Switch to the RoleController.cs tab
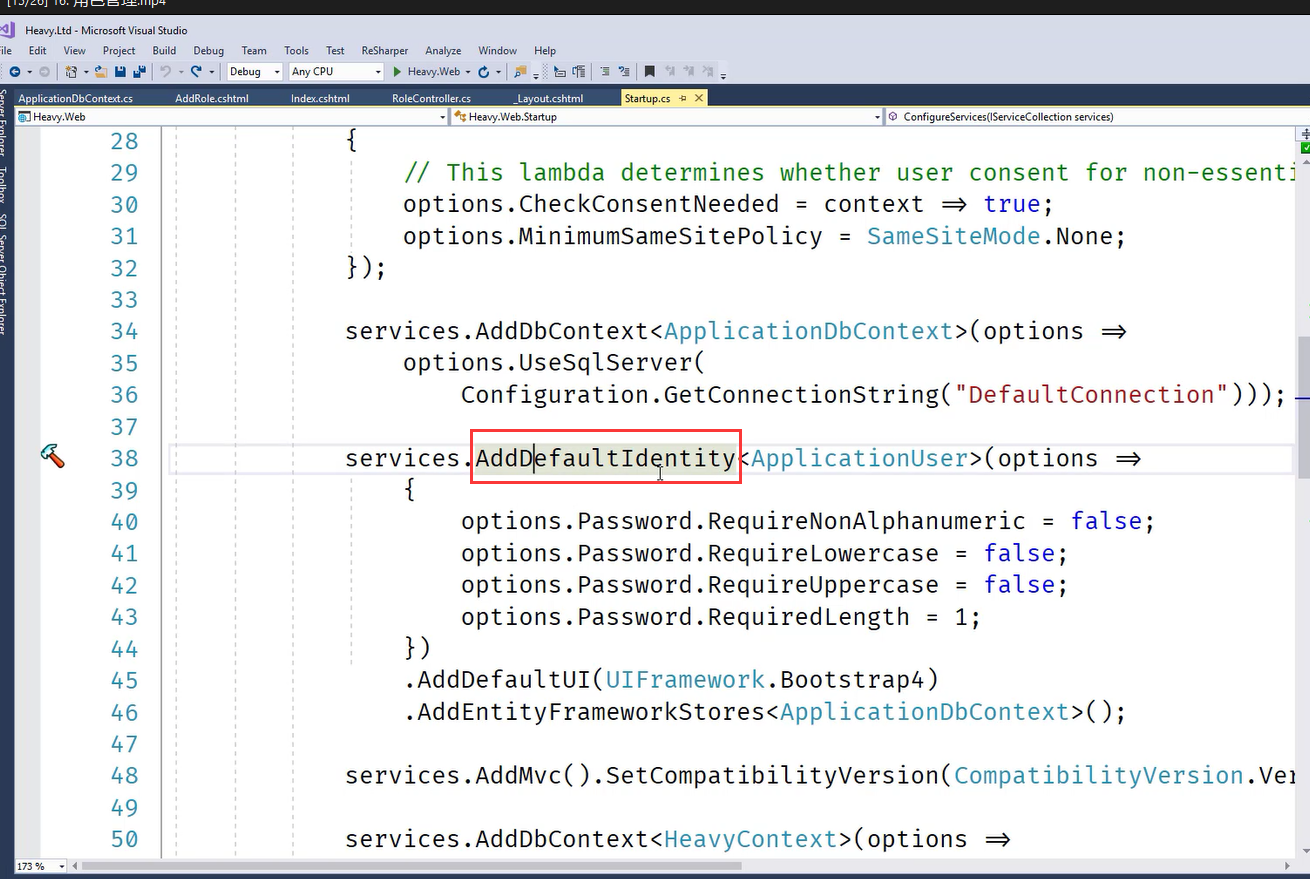Screen dimensions: 1310x879 431,98
